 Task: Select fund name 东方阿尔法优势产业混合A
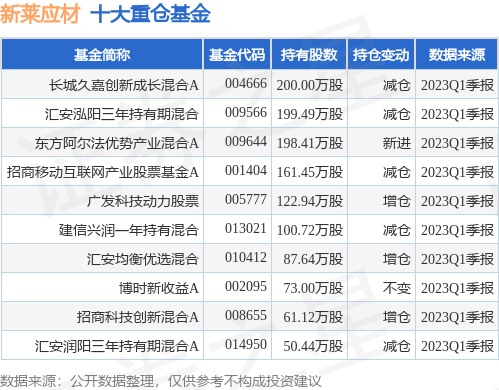coord(117,143)
